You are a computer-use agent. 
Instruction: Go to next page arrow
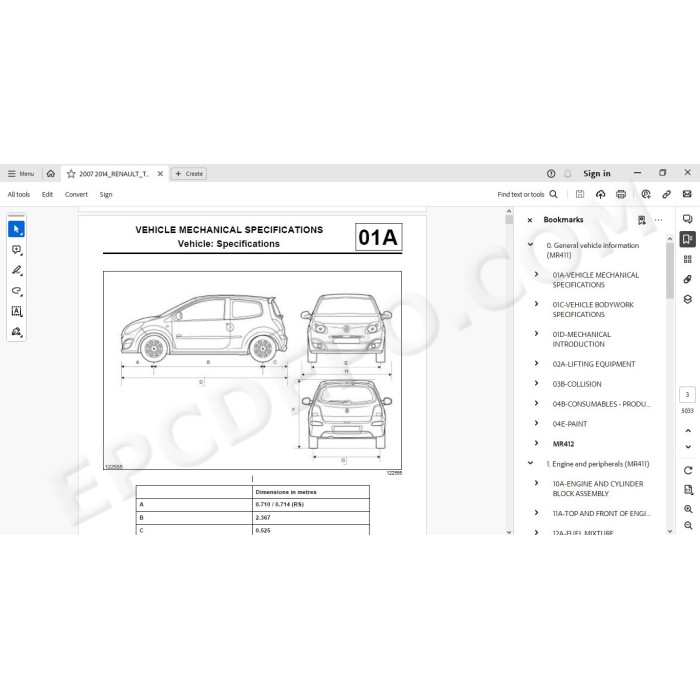pos(688,447)
